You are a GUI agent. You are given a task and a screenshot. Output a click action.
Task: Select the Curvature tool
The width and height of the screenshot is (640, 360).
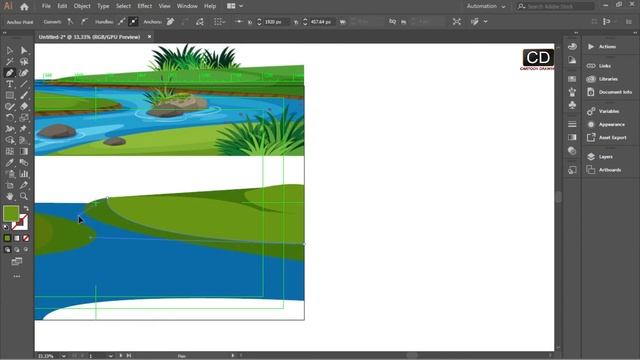[24, 73]
